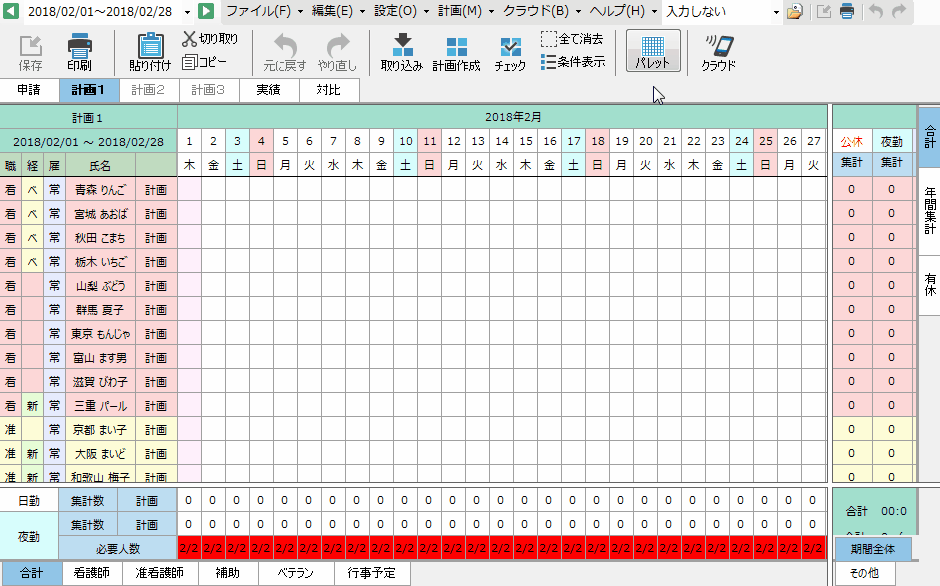Screen dimensions: 940x586
Task: Click the 印刷 (print) toolbar icon
Action: click(x=79, y=46)
